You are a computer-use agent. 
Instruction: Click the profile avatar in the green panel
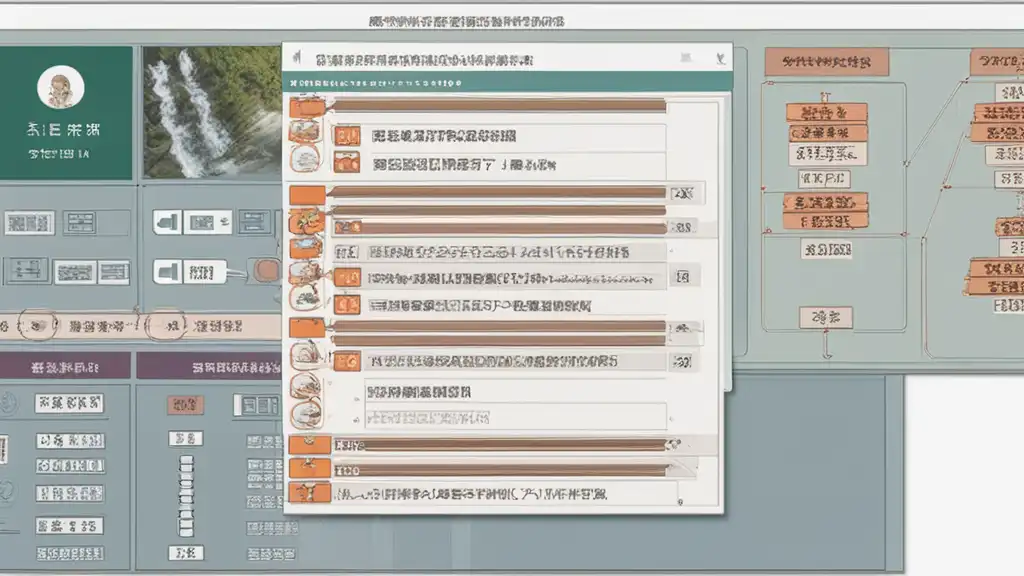pyautogui.click(x=60, y=88)
